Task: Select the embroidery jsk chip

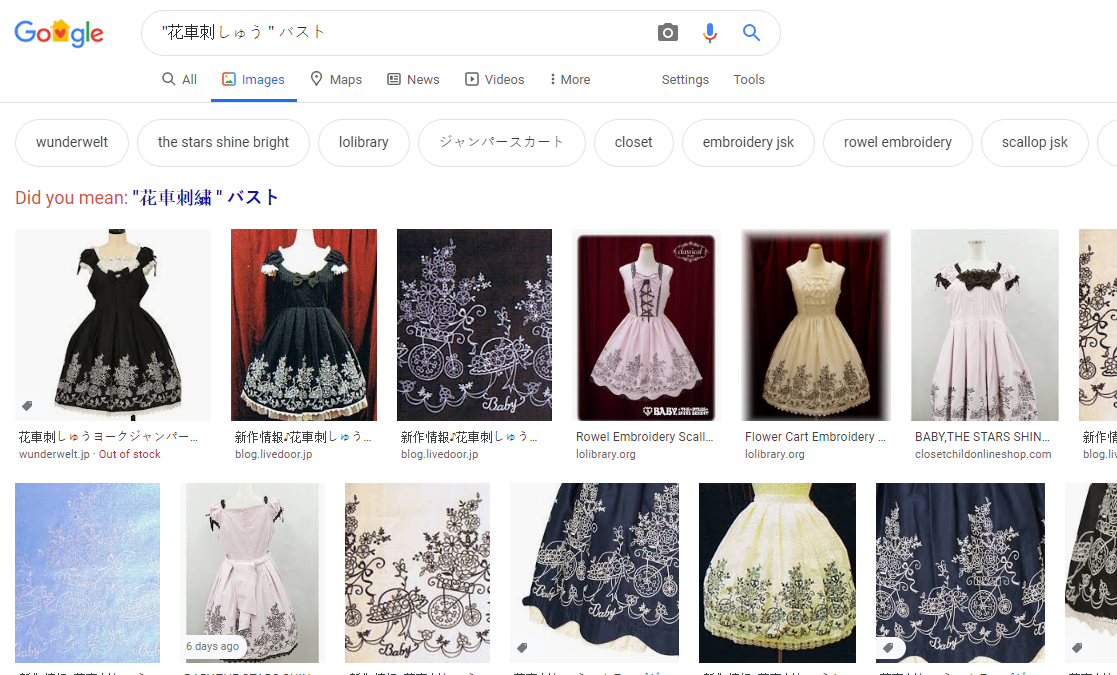Action: coord(748,142)
